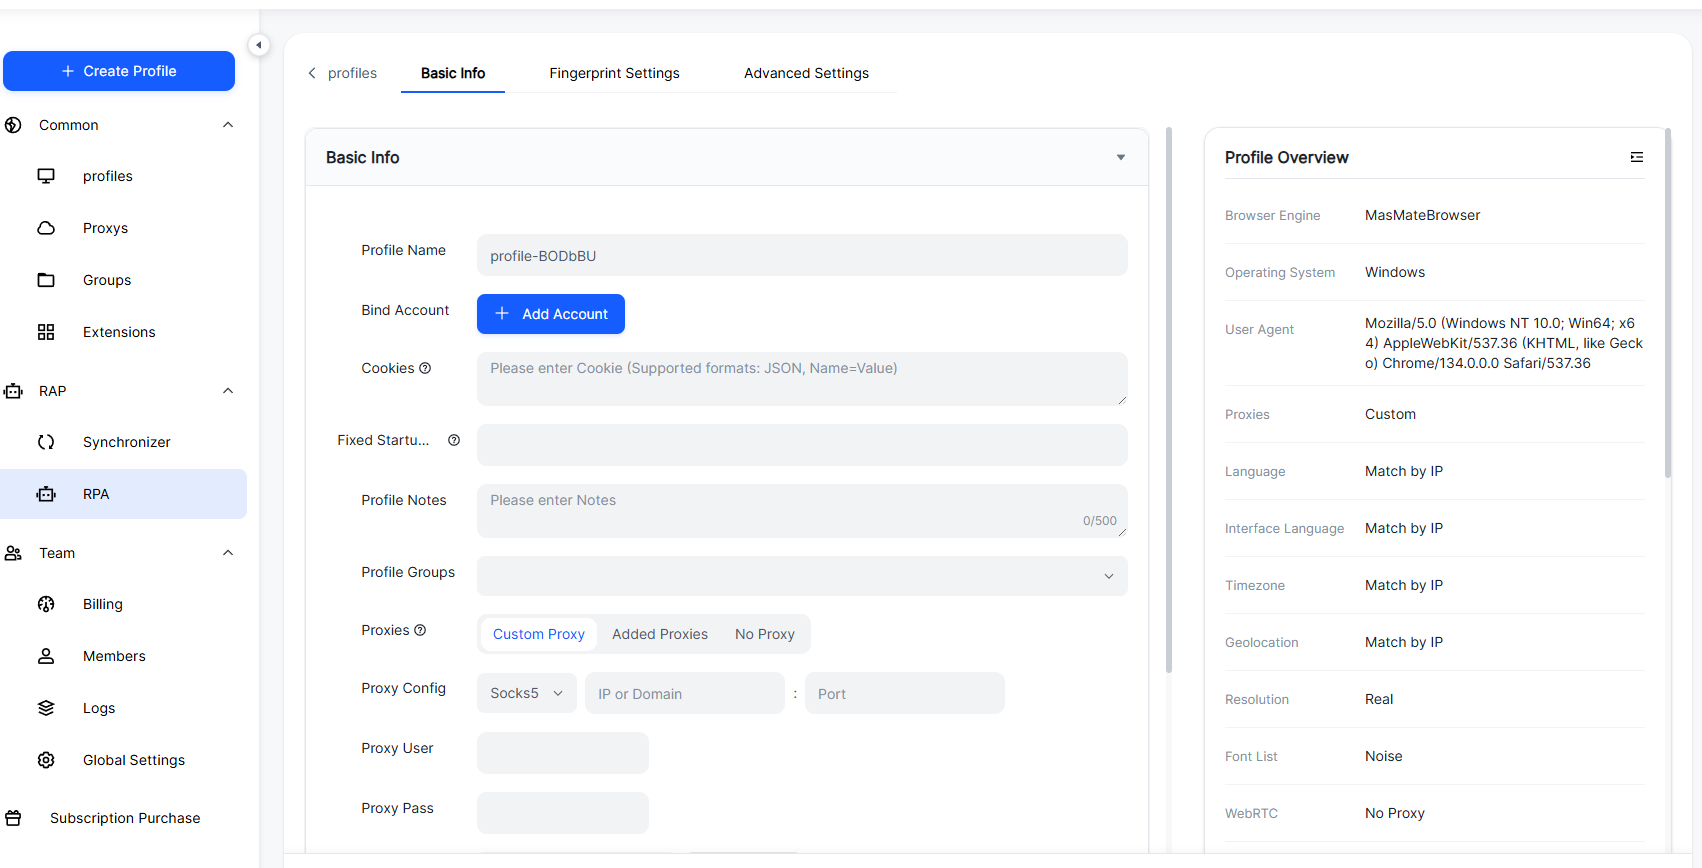
Task: Click the IP or Domain input field
Action: (x=685, y=693)
